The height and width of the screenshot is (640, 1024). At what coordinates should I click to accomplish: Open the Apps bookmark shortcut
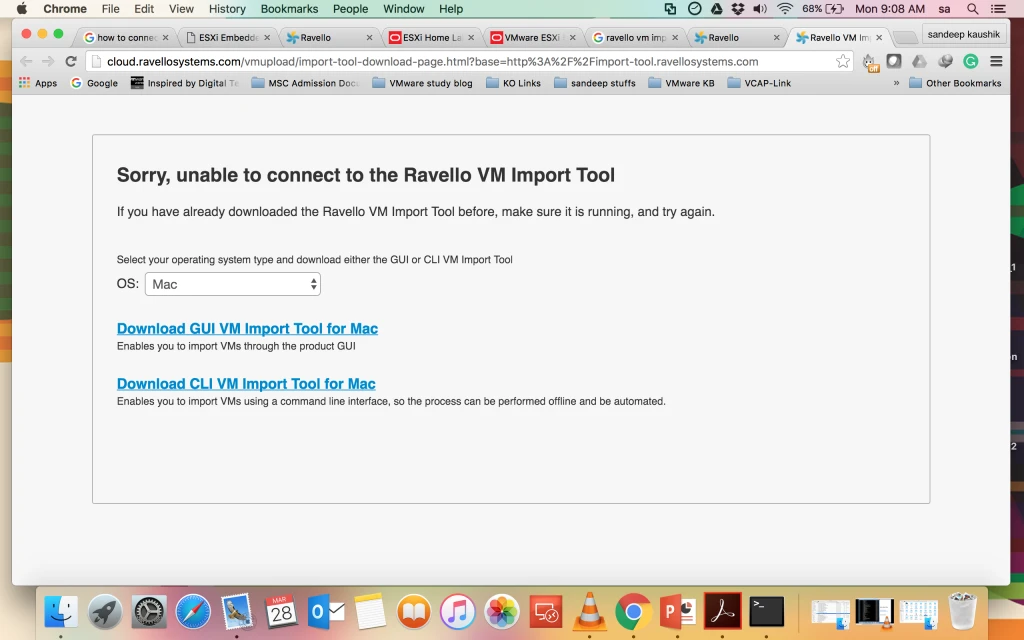pyautogui.click(x=38, y=83)
